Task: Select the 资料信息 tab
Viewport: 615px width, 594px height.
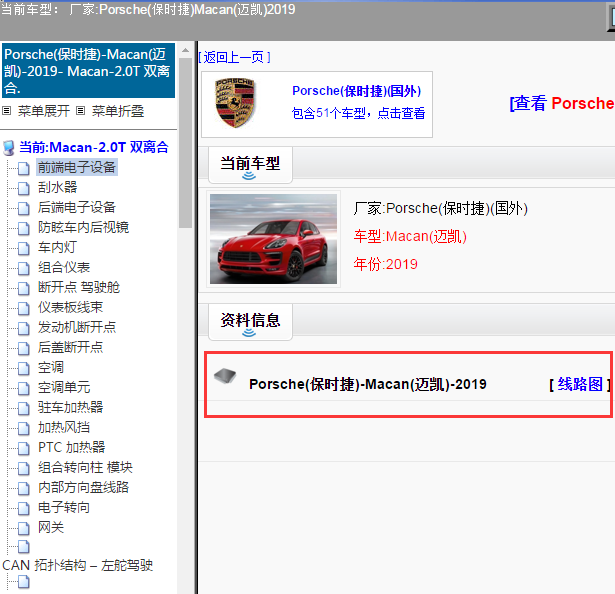Action: (x=250, y=322)
